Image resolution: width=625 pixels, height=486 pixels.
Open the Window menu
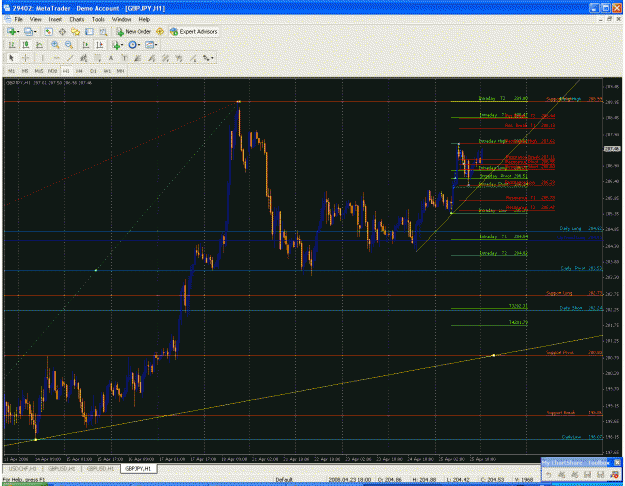121,19
